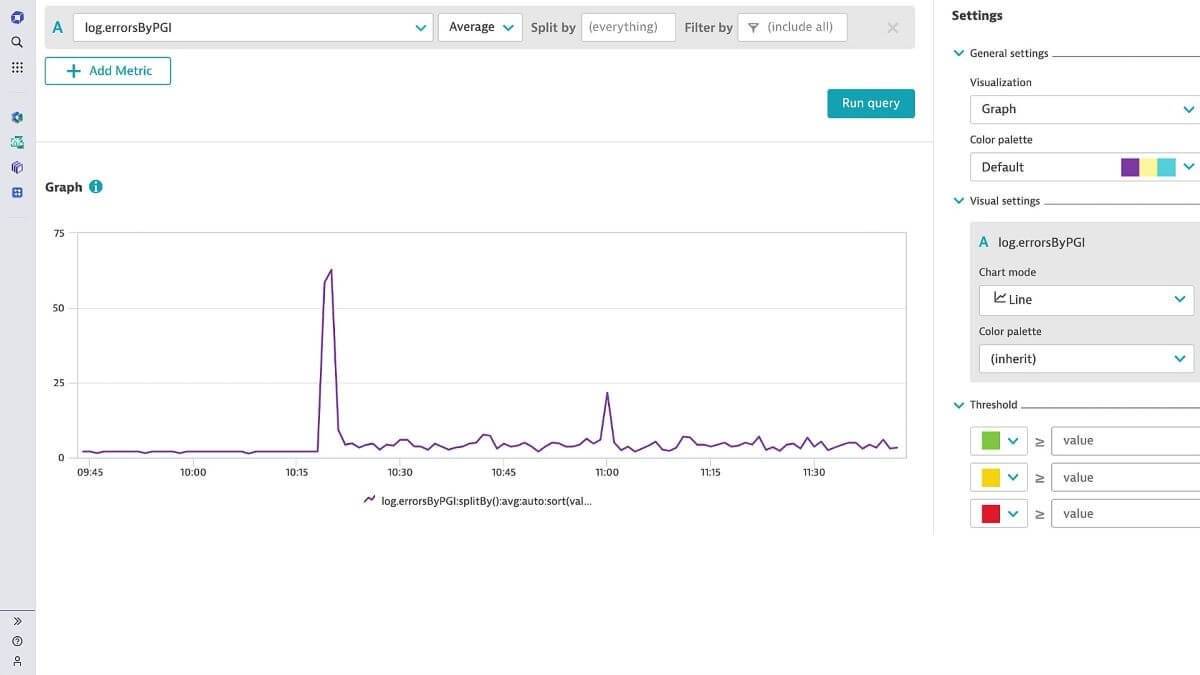Open the Dynatrace home logo icon
Viewport: 1200px width, 675px height.
(16, 16)
